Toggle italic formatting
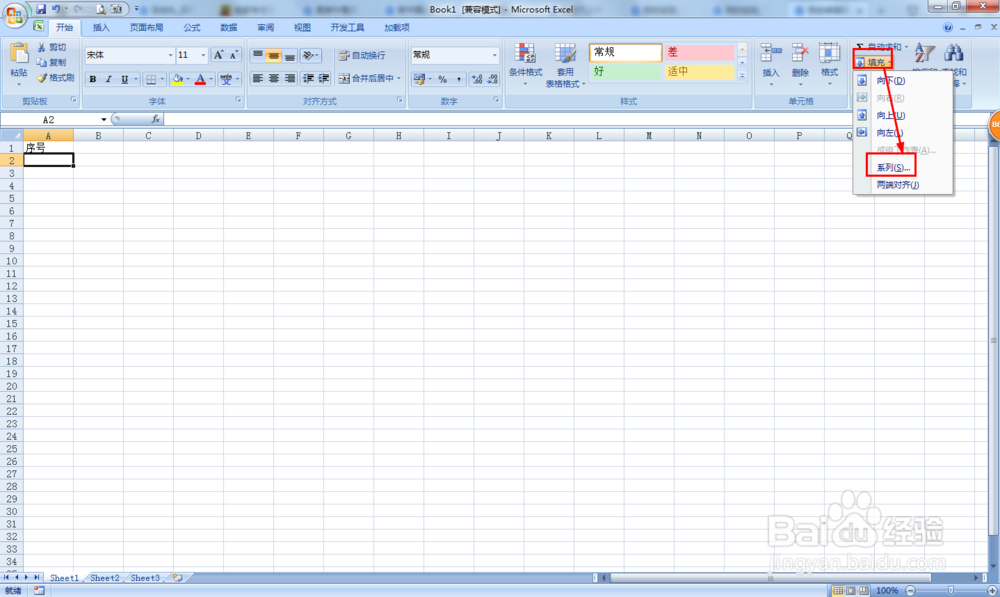Screen dimensions: 1000x597 pyautogui.click(x=109, y=79)
